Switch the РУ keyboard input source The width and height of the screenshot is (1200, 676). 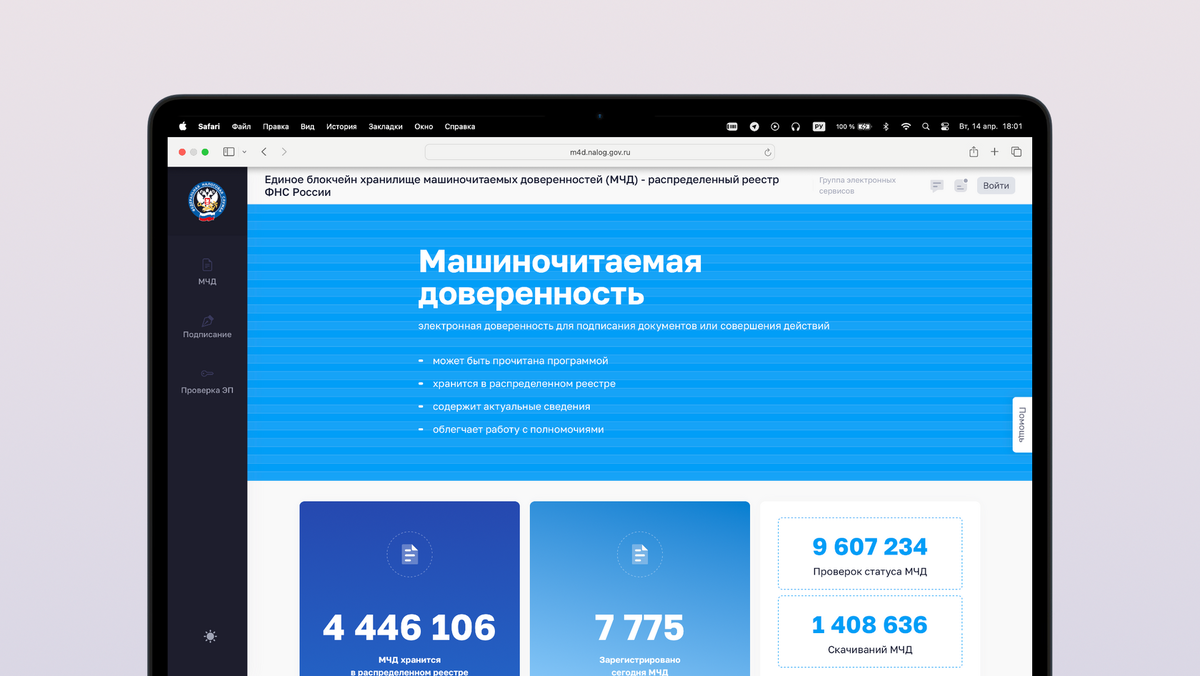[x=819, y=127]
